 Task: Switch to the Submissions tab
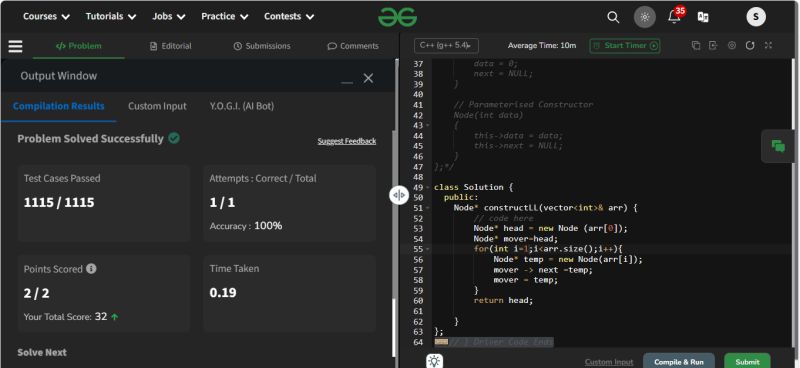262,46
